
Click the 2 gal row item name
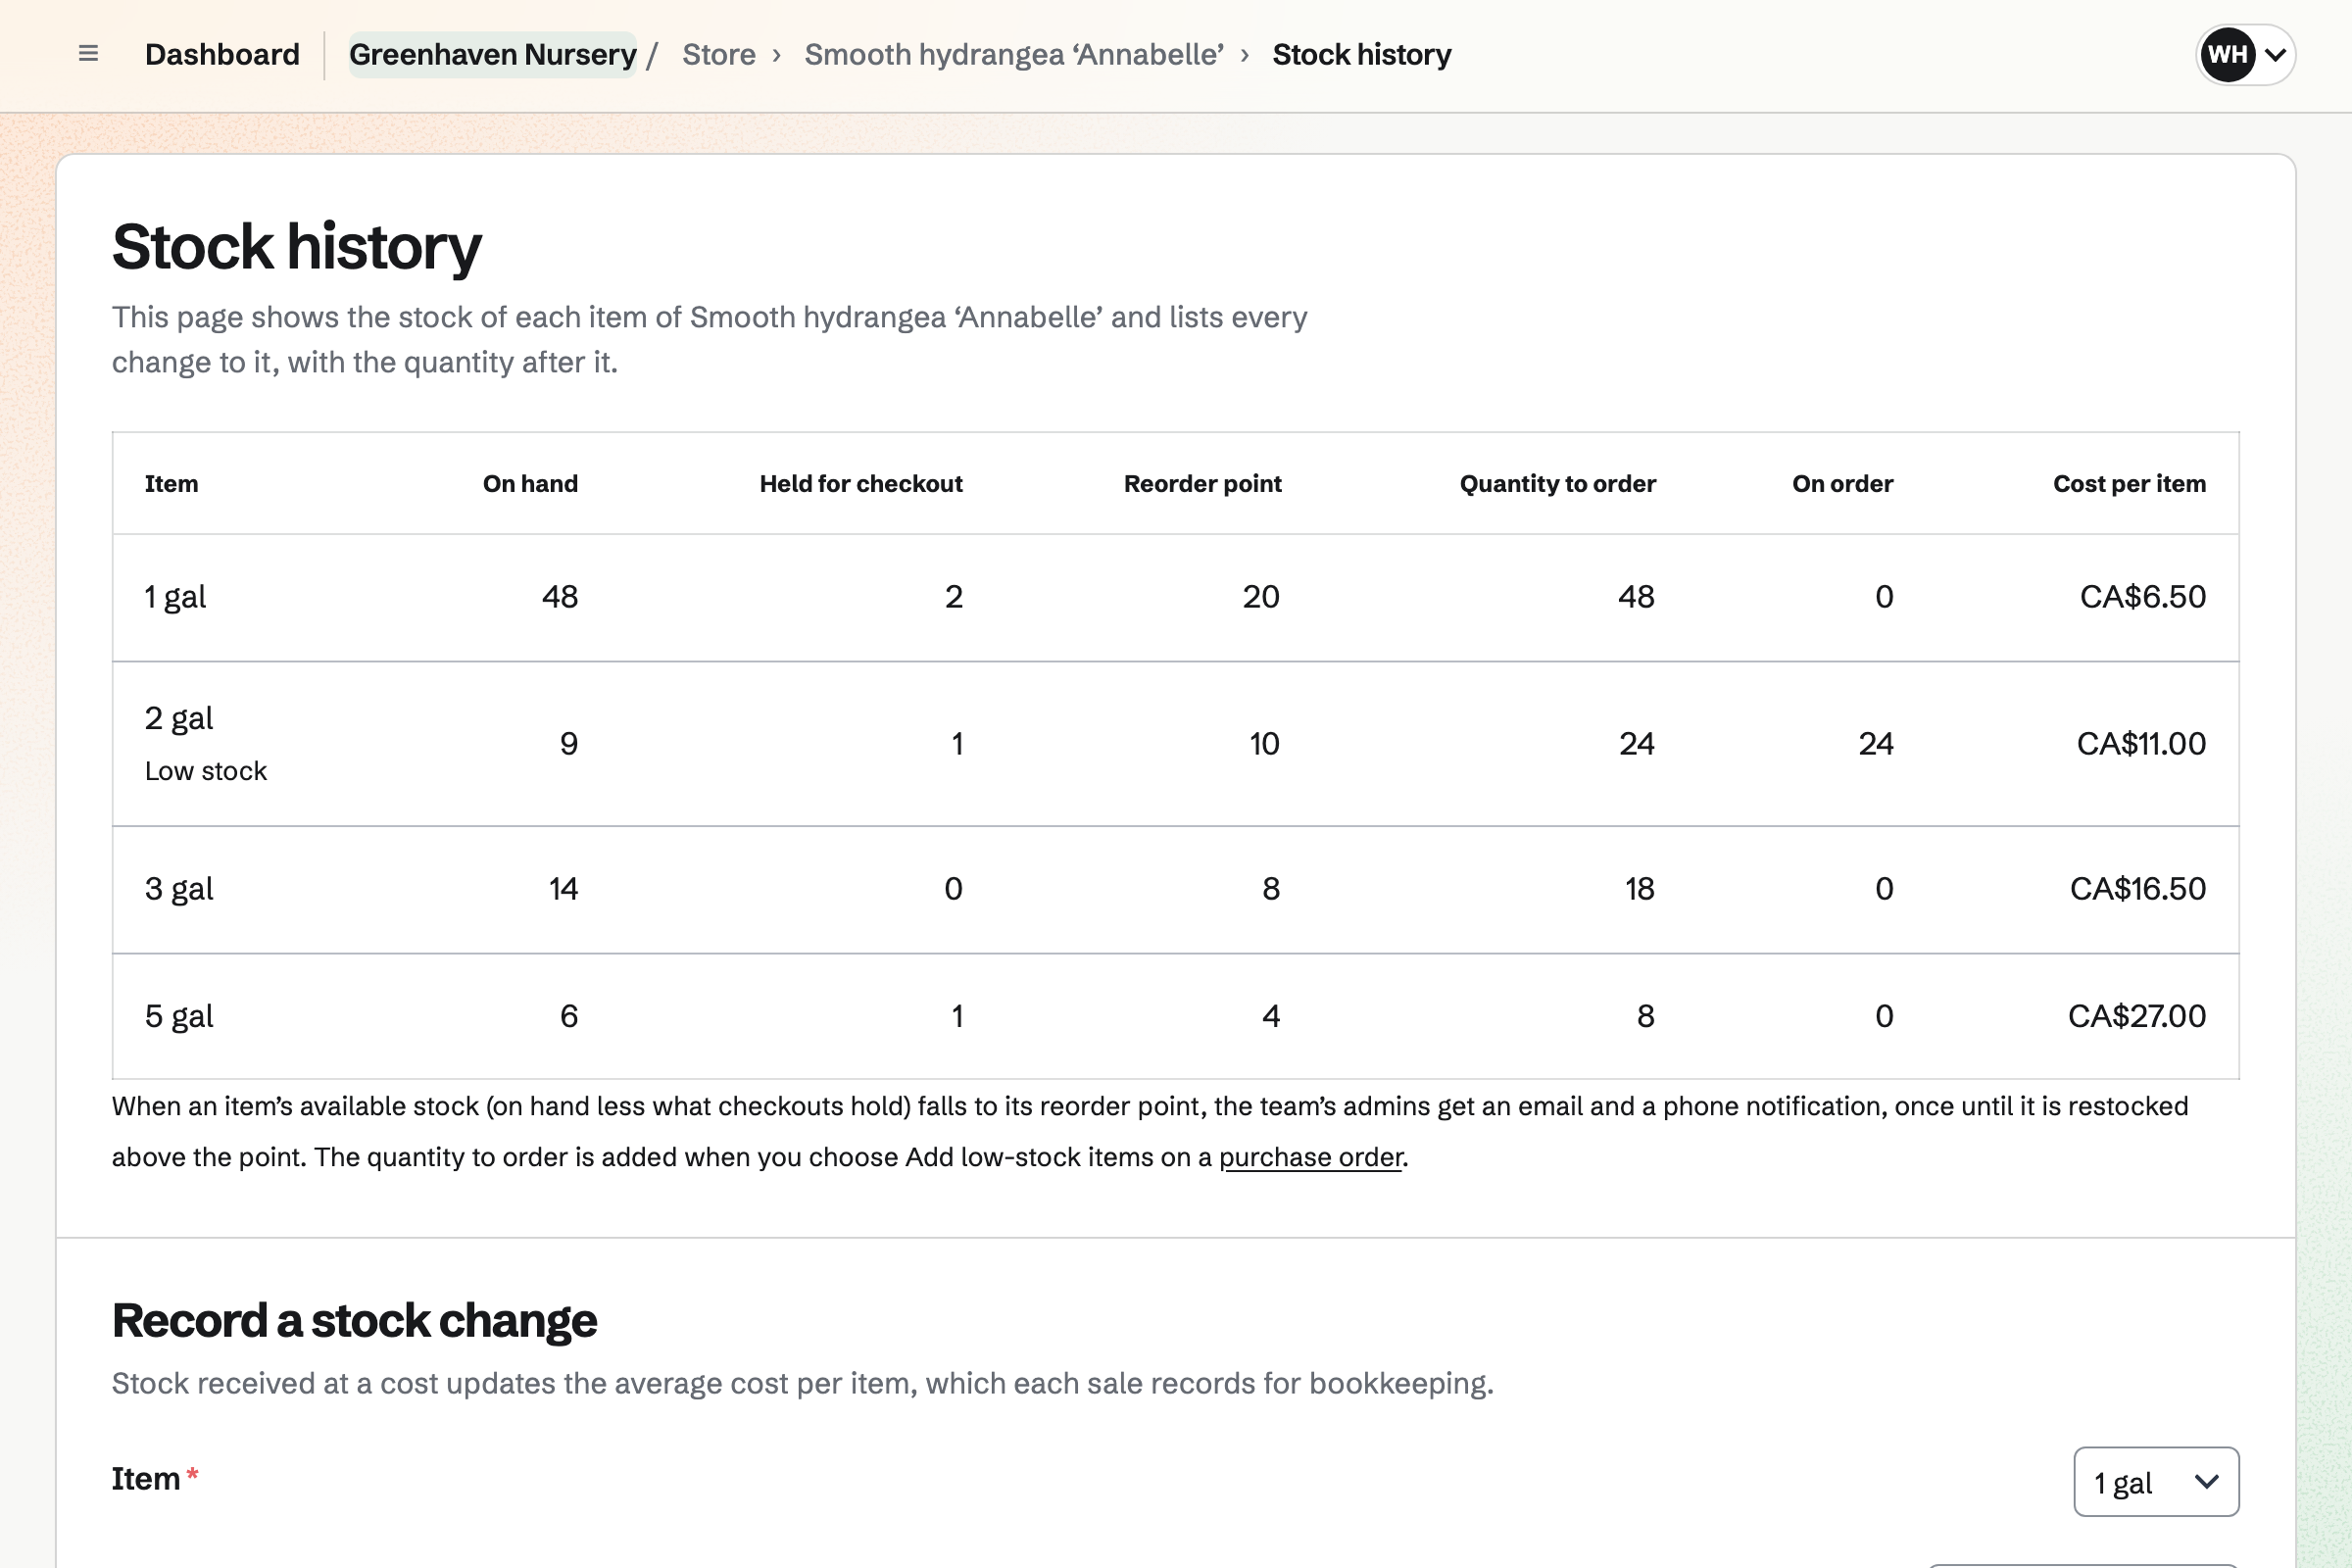click(179, 718)
